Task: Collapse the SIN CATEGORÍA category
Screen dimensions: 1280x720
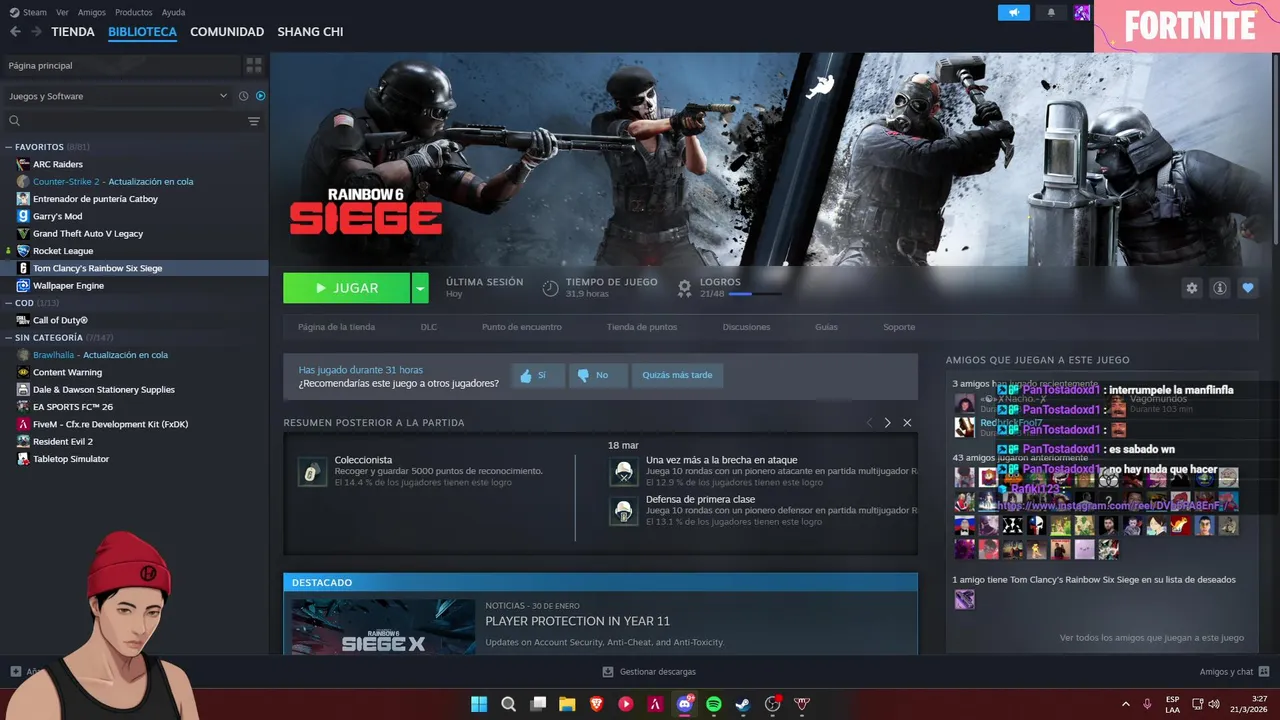Action: pyautogui.click(x=9, y=338)
